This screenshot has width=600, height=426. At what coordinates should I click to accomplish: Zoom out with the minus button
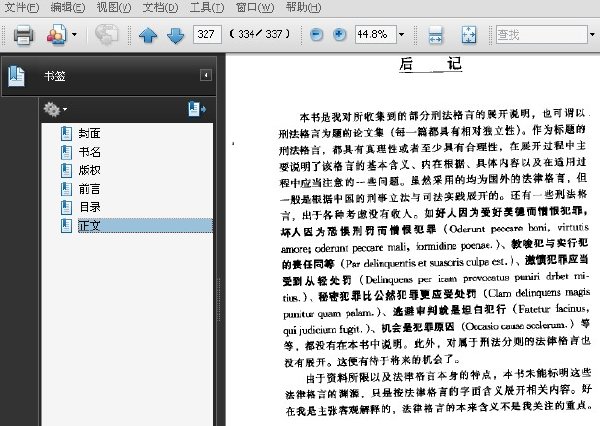[316, 34]
